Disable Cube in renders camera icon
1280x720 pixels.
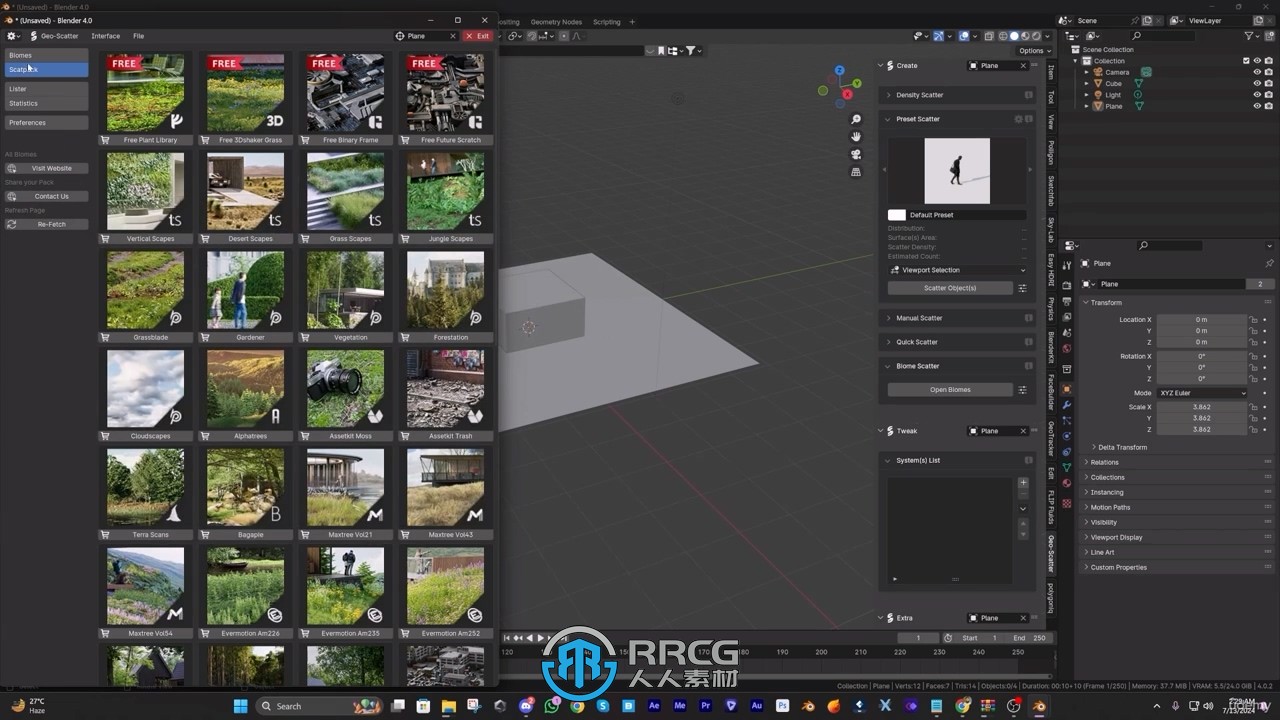(1269, 83)
